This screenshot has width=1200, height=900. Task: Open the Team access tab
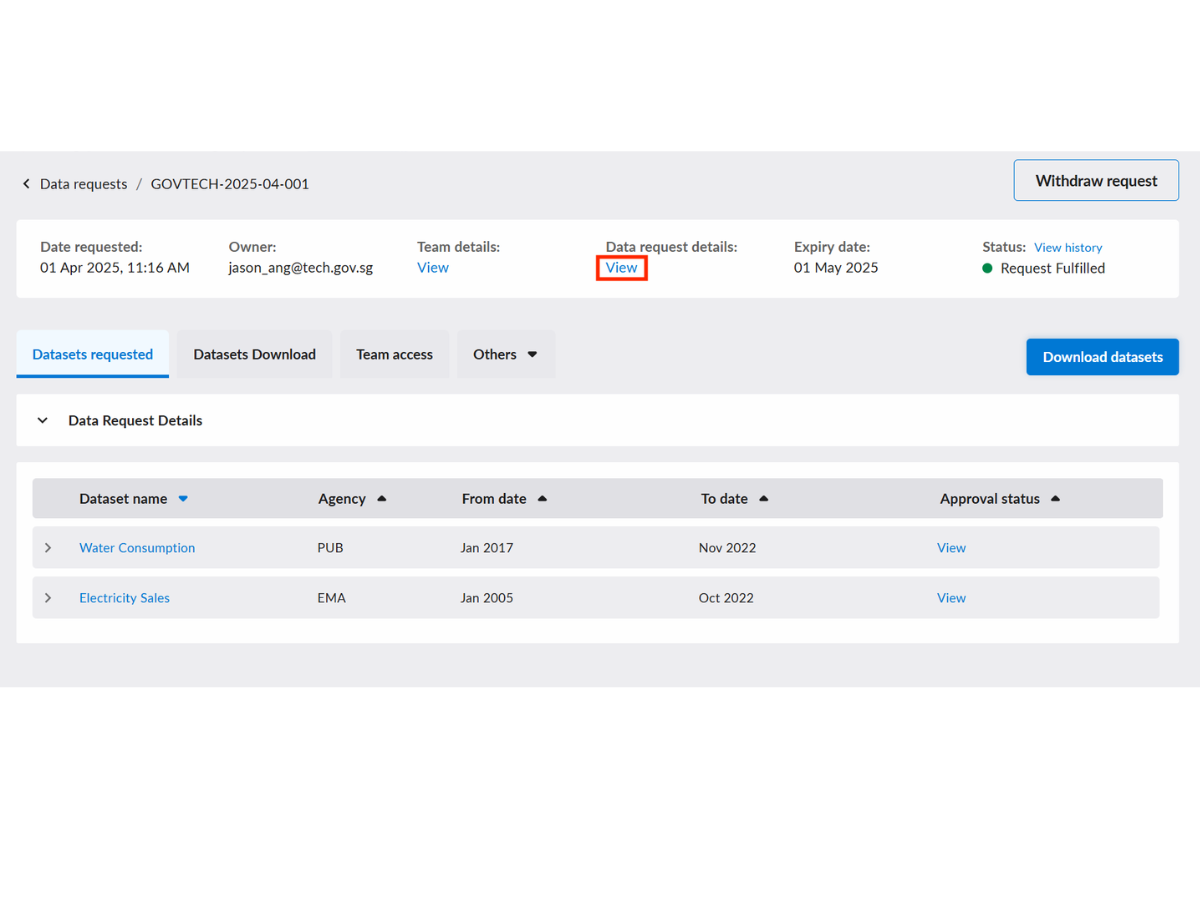point(395,354)
